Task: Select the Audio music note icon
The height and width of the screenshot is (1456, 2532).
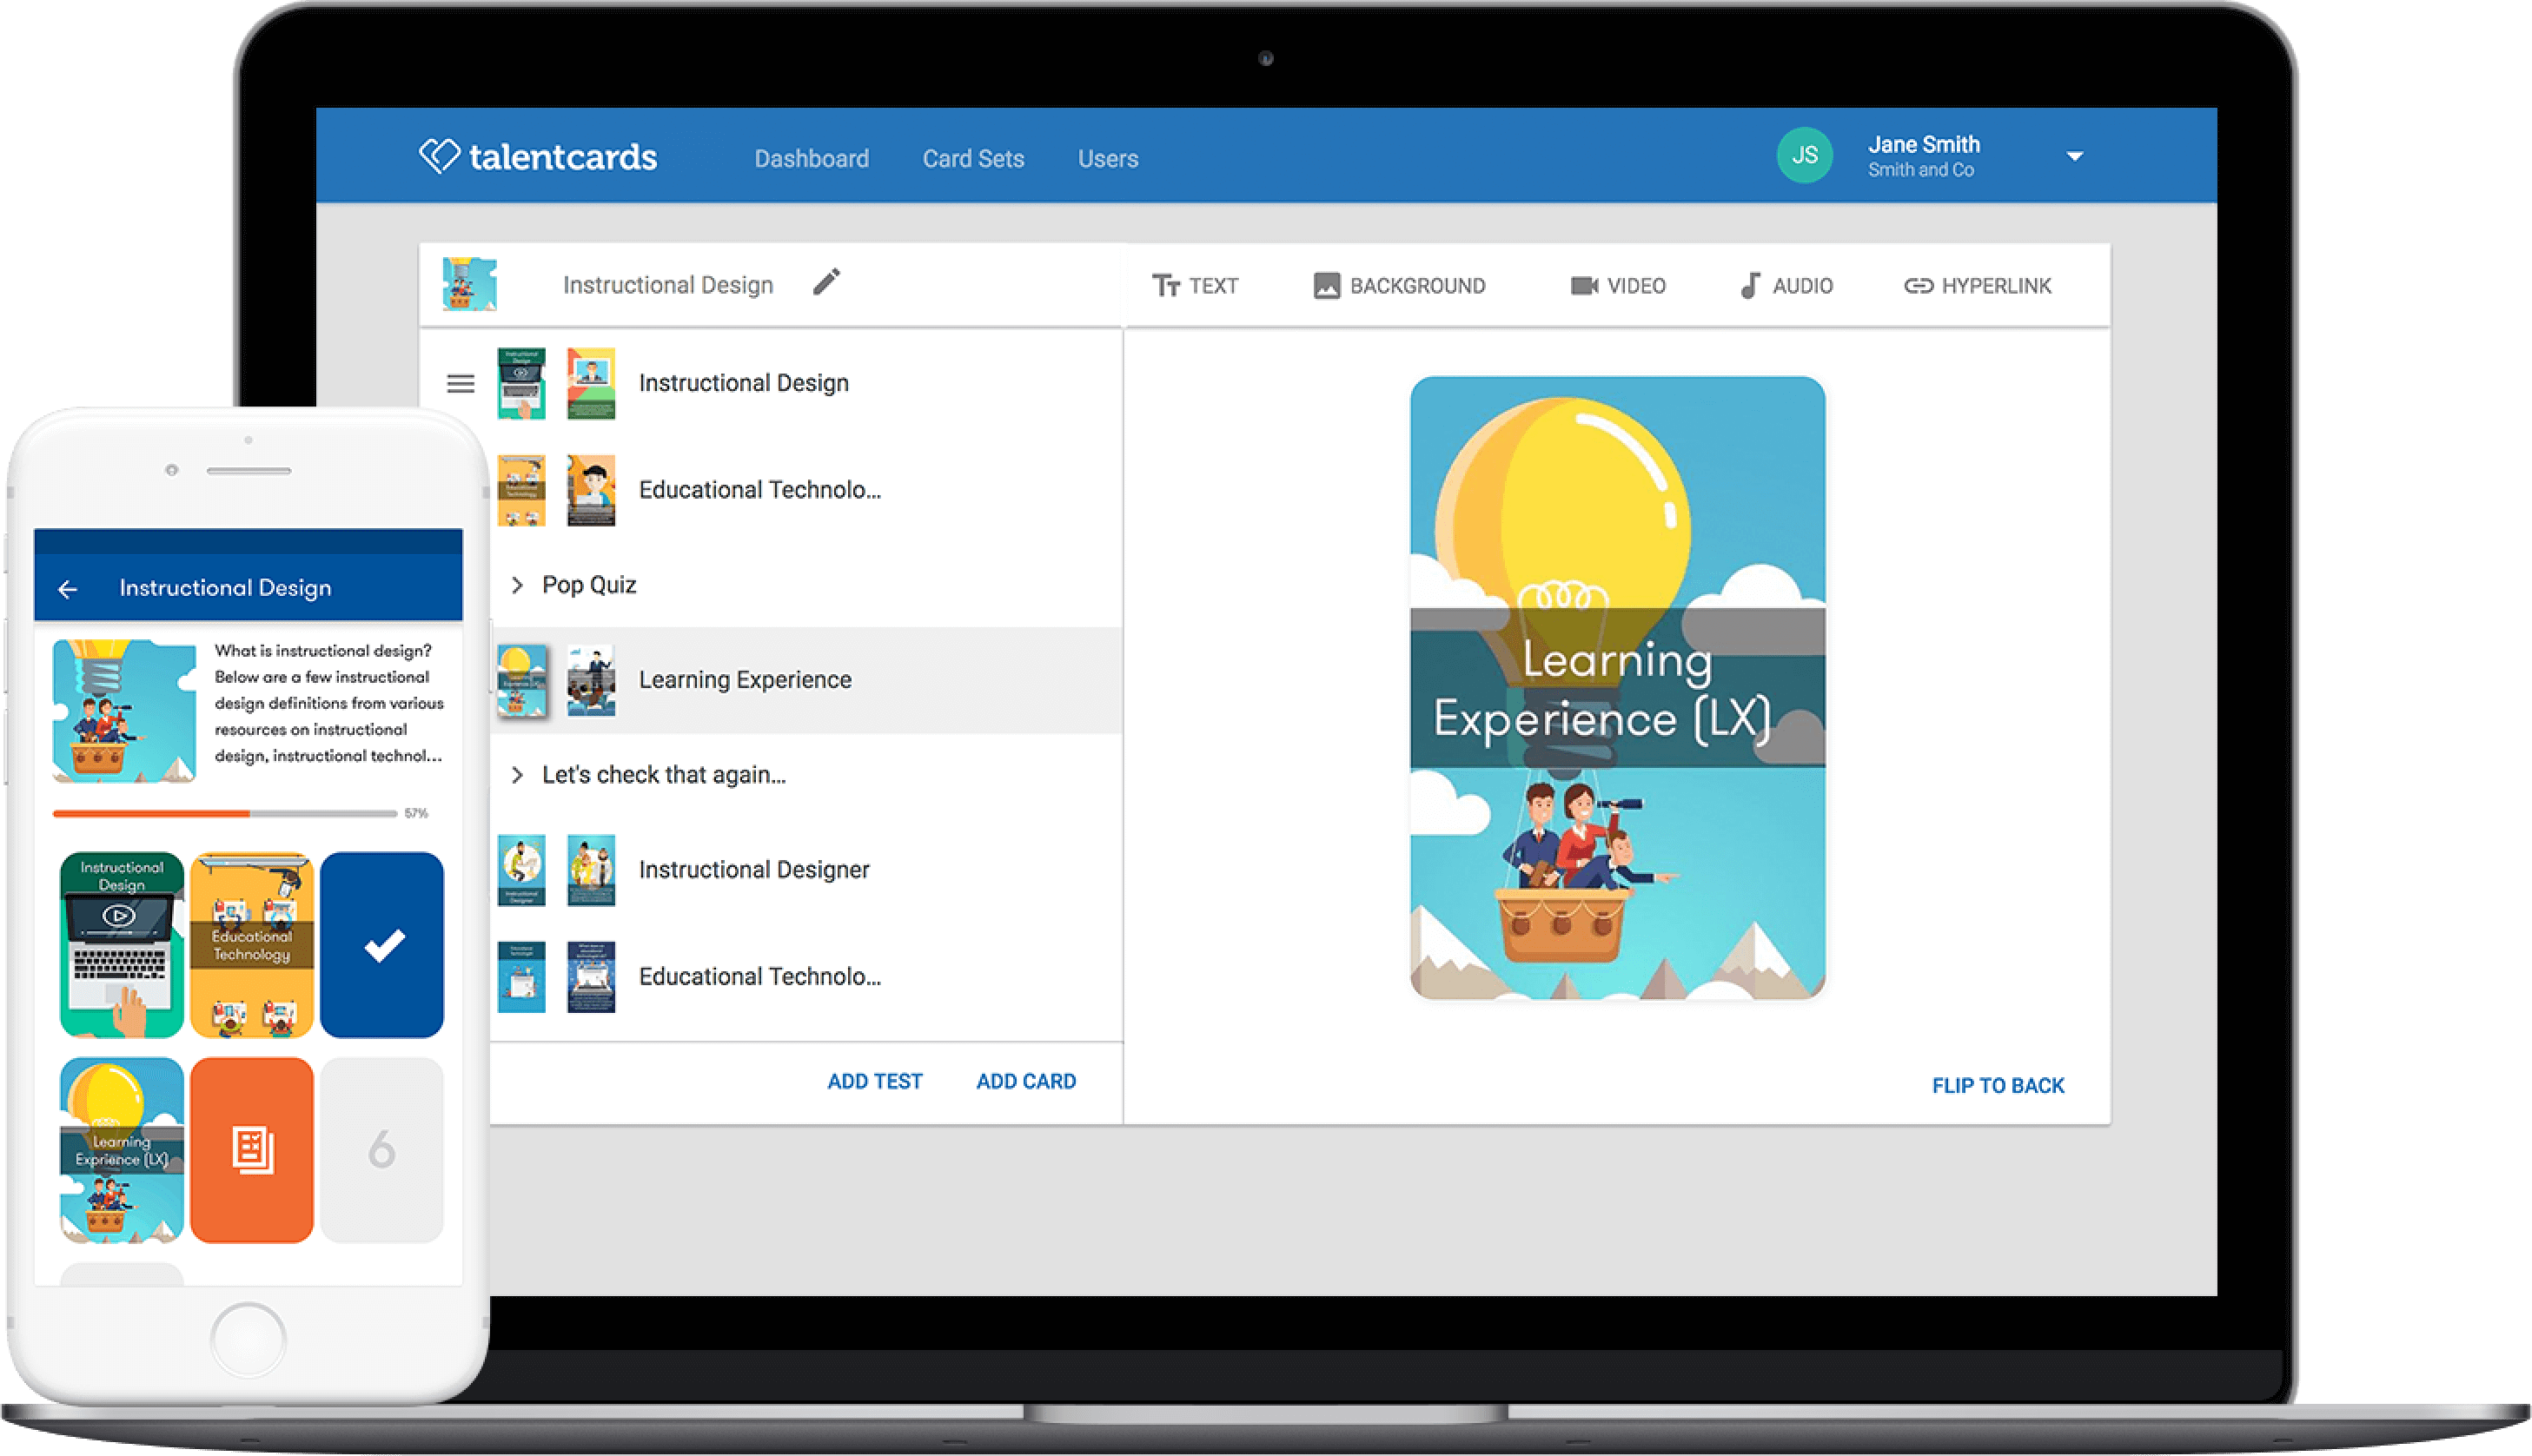Action: (x=1750, y=286)
